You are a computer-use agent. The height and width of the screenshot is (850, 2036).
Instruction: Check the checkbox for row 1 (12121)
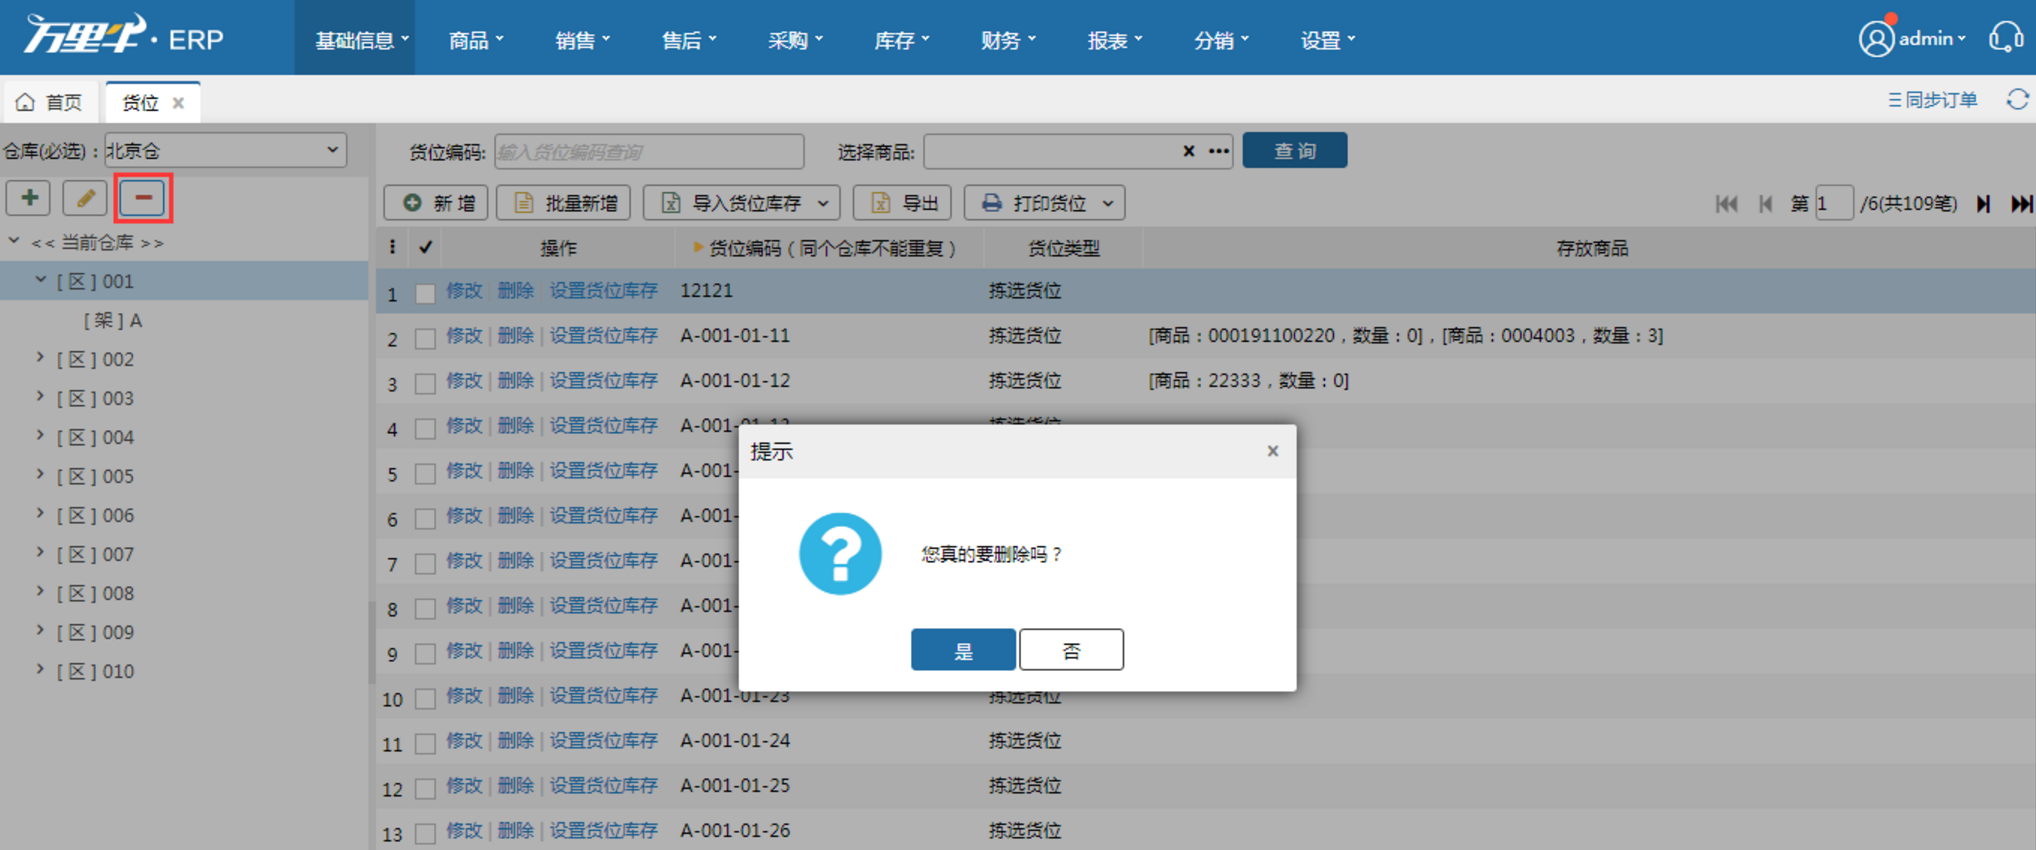point(425,293)
